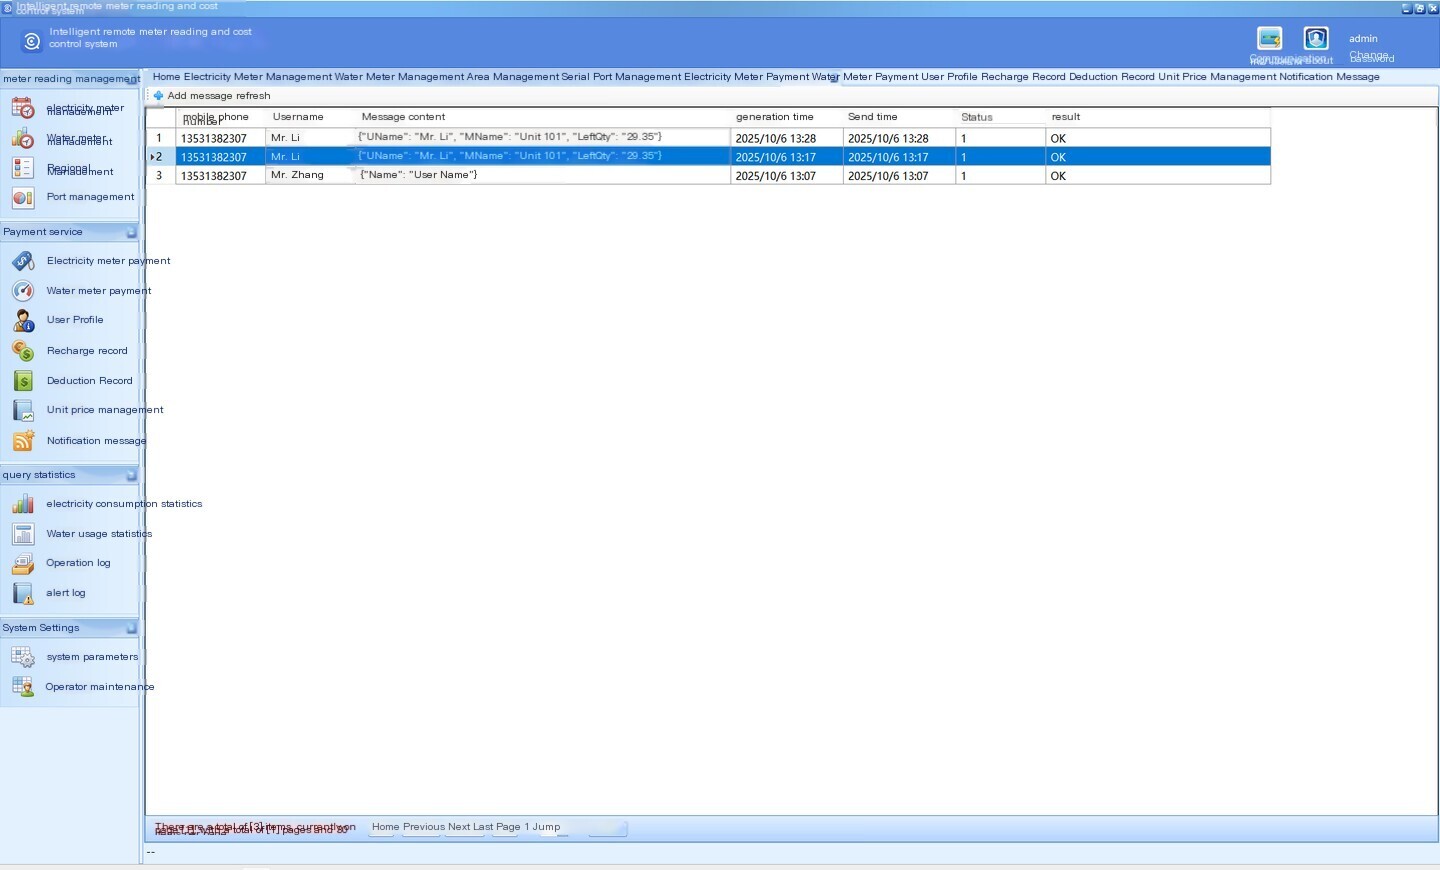Open Regional management sidebar icon
The height and width of the screenshot is (870, 1440).
23,168
